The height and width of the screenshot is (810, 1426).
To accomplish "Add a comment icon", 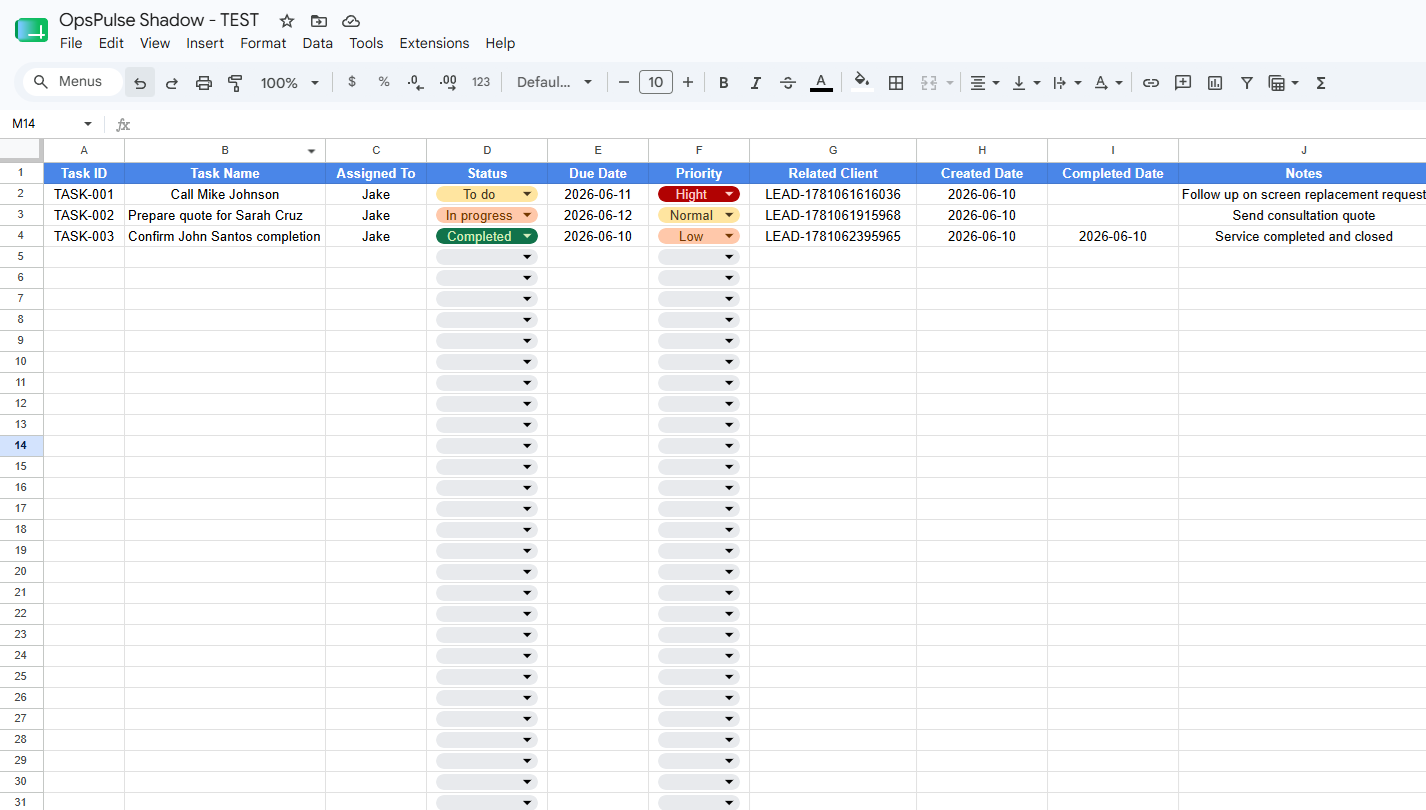I will click(x=1183, y=83).
